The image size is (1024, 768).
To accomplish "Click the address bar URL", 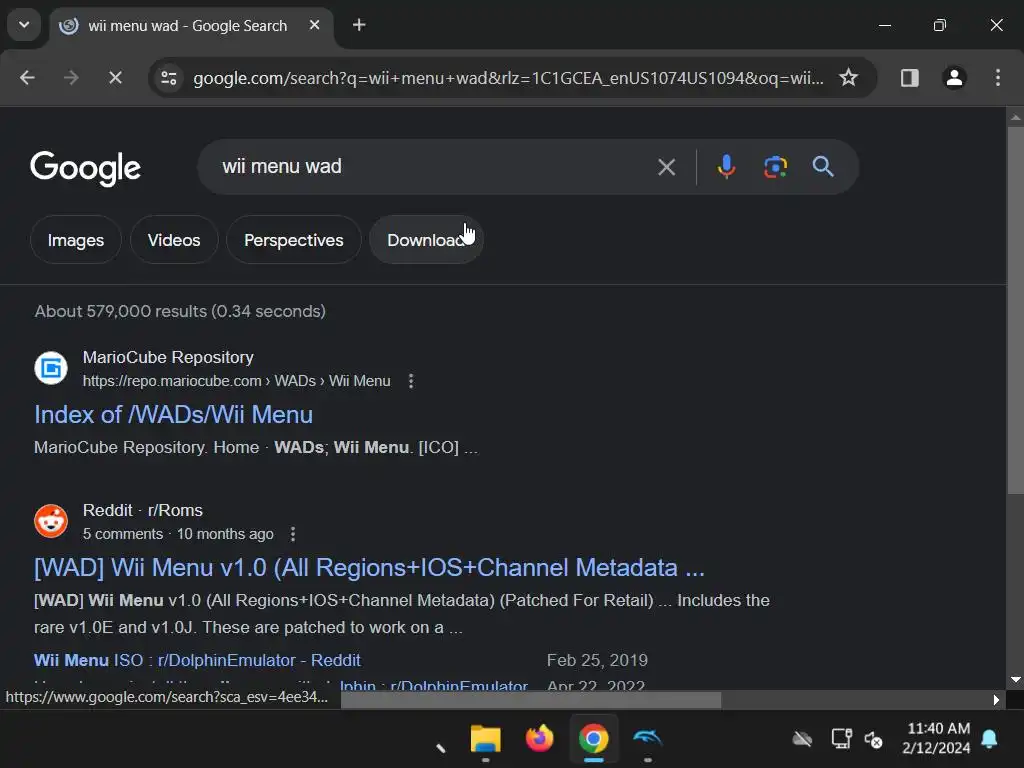I will pyautogui.click(x=508, y=78).
